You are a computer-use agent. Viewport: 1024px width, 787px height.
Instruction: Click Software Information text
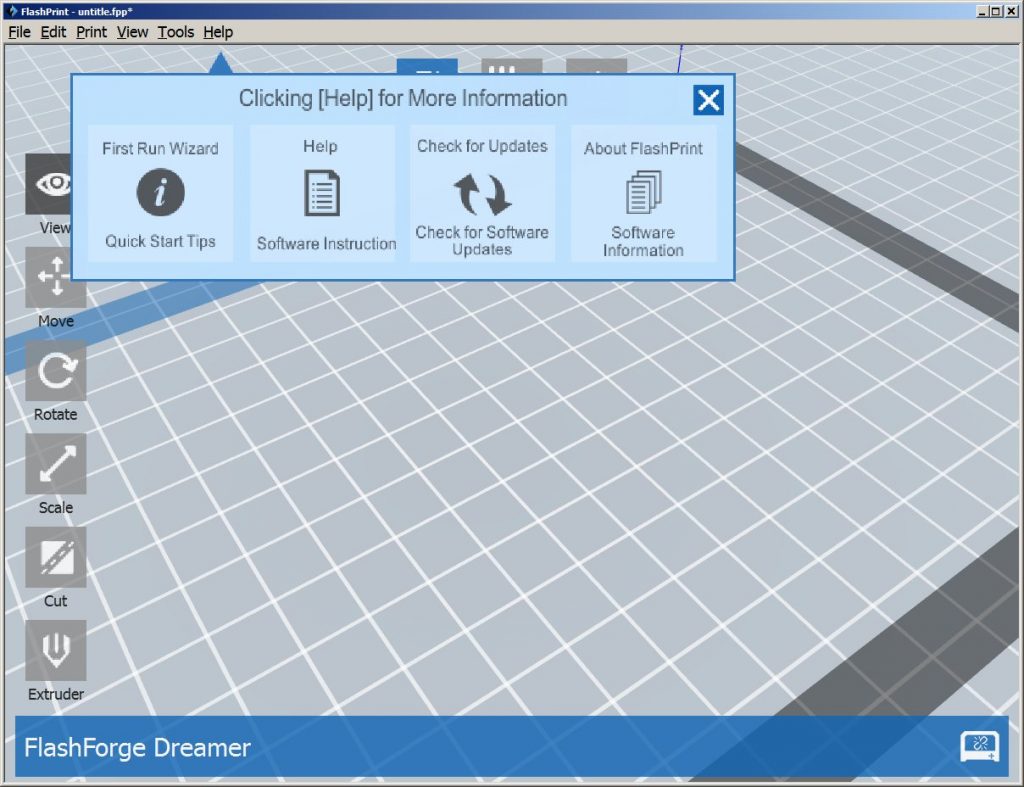tap(643, 241)
